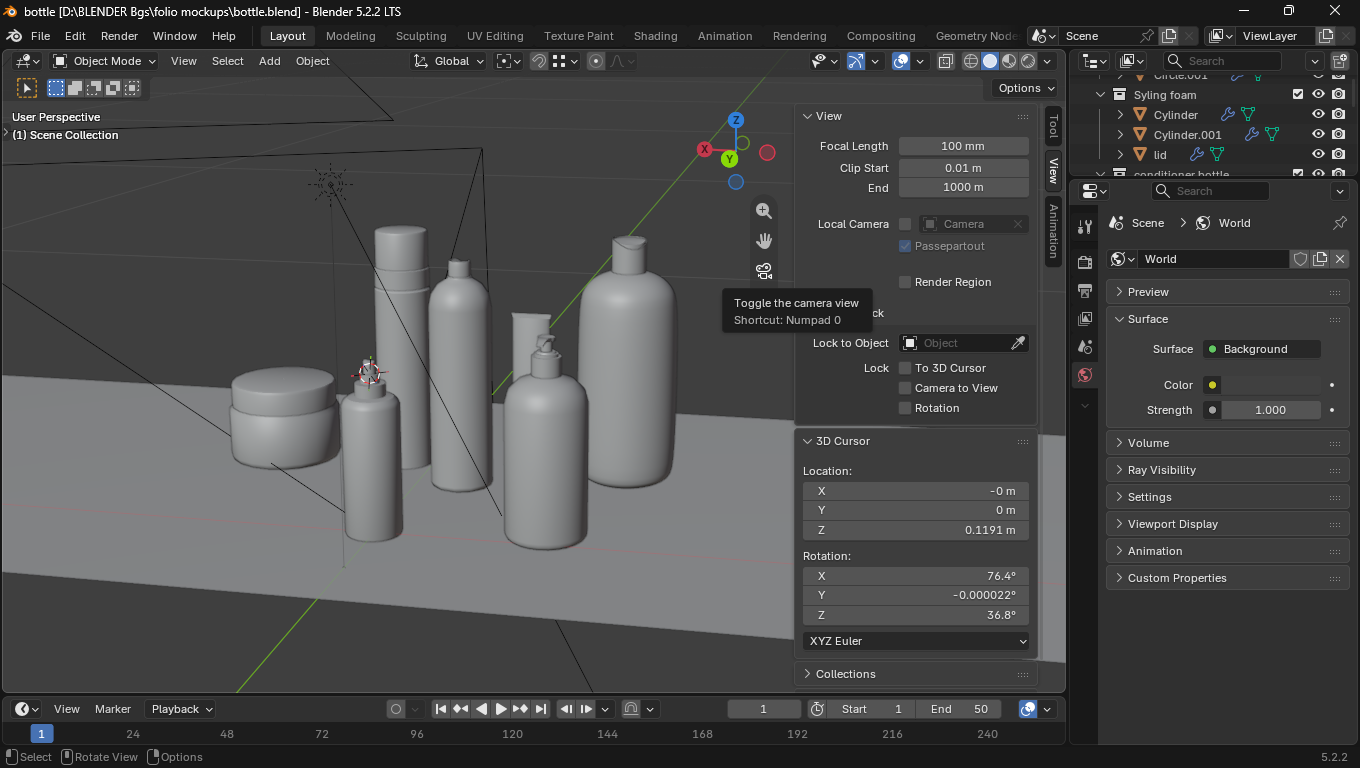Toggle X-ray display icon
This screenshot has height=768, width=1360.
pos(945,61)
